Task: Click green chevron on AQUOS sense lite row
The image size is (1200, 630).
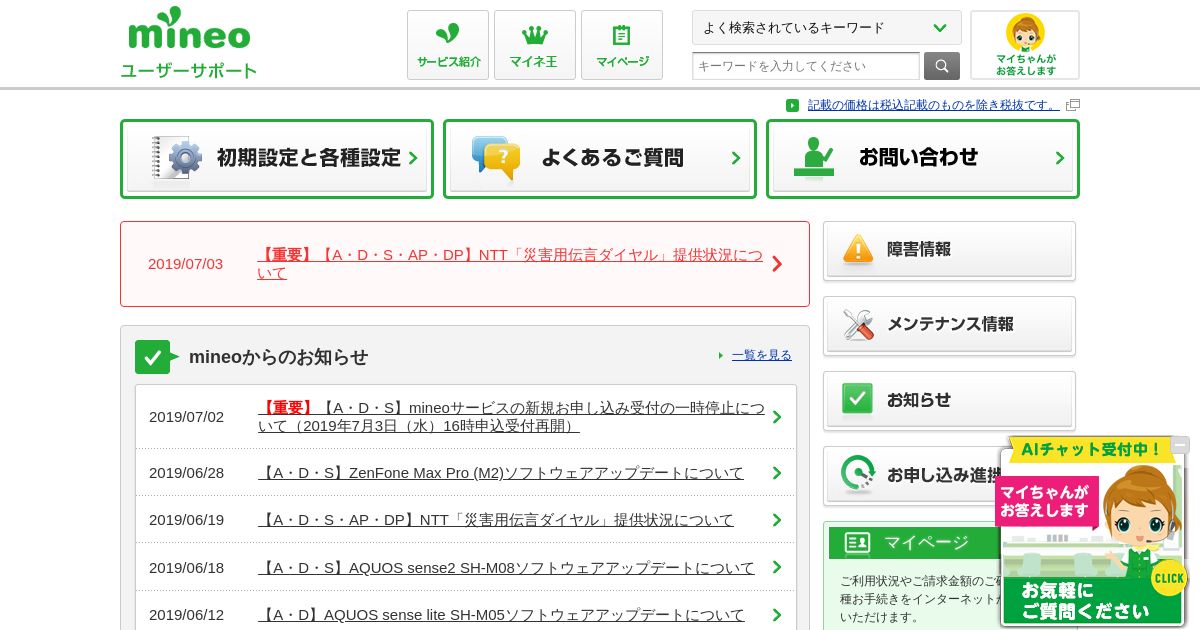Action: [x=777, y=614]
